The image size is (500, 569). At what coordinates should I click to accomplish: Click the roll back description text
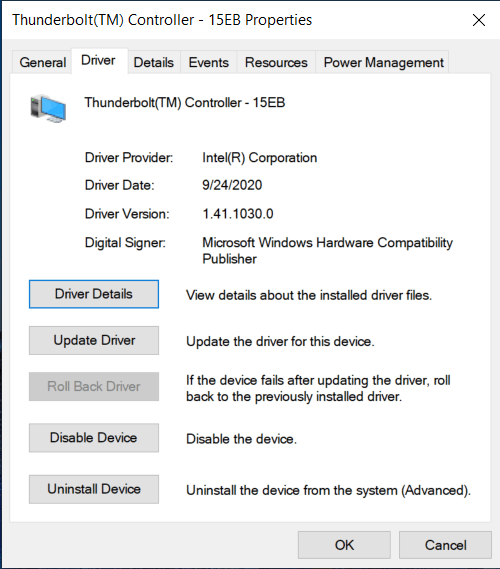pos(318,388)
